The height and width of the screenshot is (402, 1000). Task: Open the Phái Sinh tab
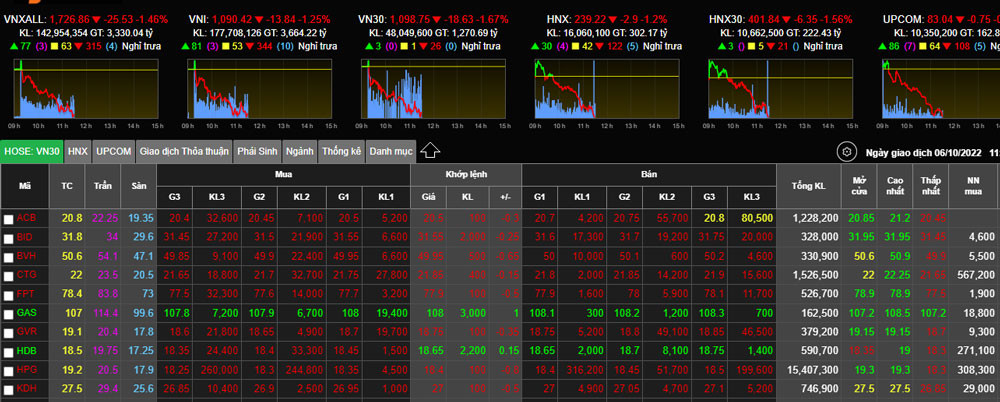click(257, 151)
